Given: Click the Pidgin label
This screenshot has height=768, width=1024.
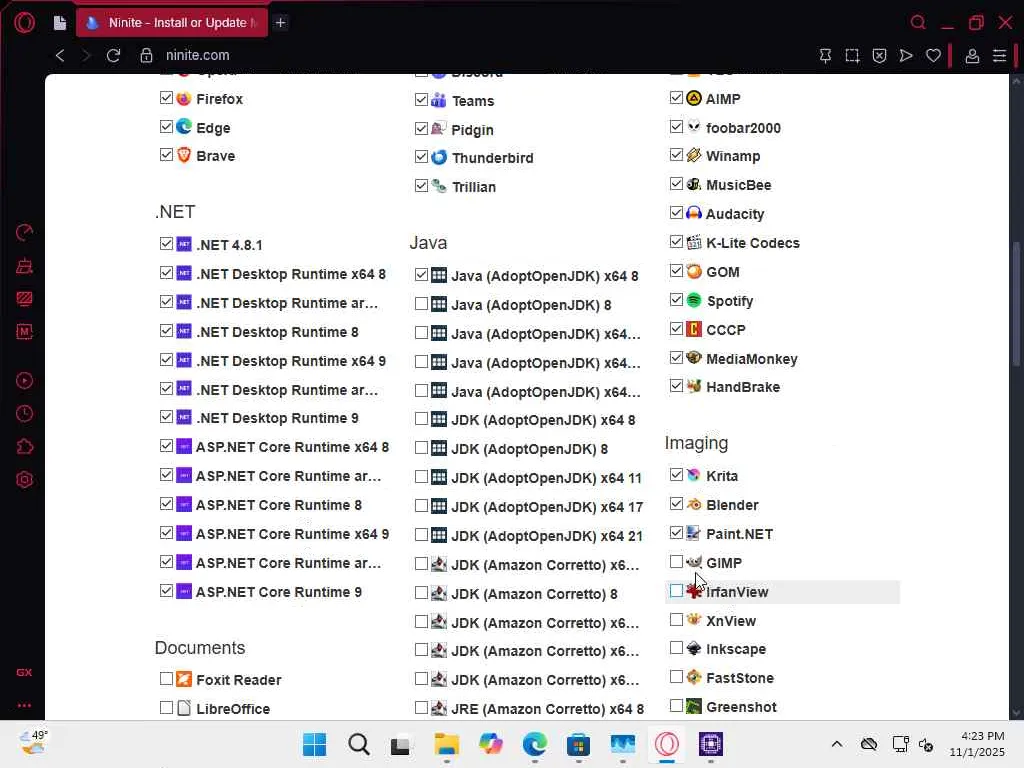Looking at the screenshot, I should (x=472, y=130).
